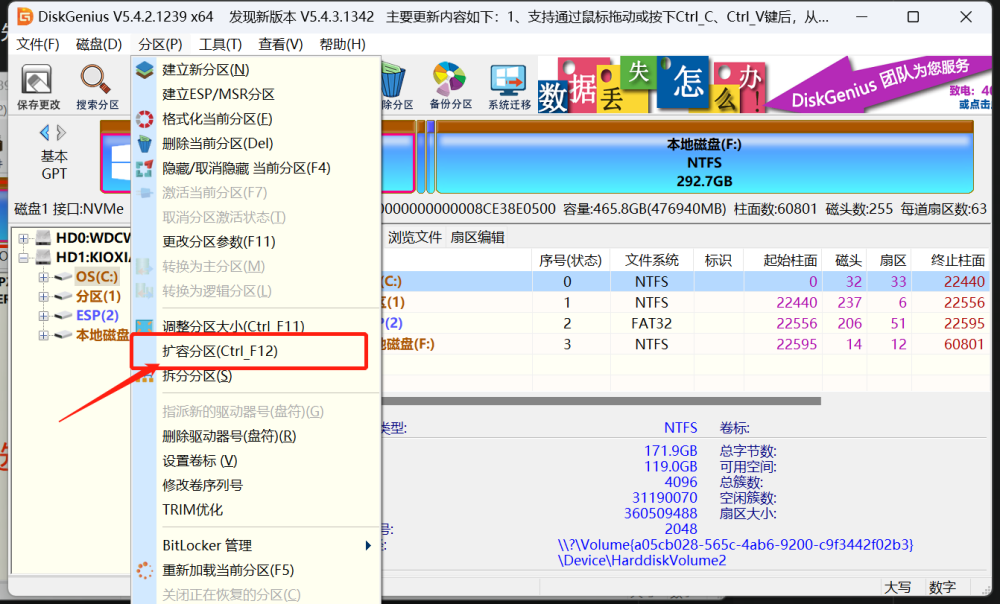Viewport: 1000px width, 604px height.
Task: Click the icon beside 格式化当前分区(F)
Action: 145,119
